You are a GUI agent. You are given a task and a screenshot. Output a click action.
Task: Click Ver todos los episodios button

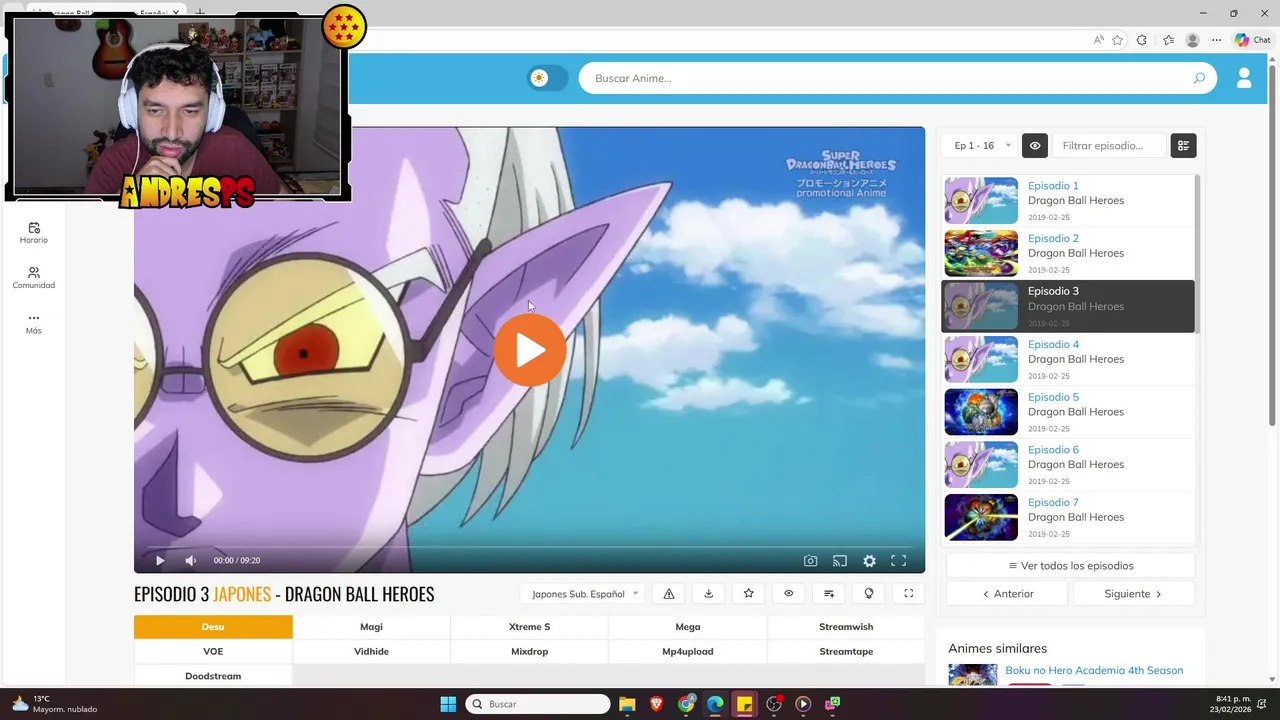[1070, 566]
